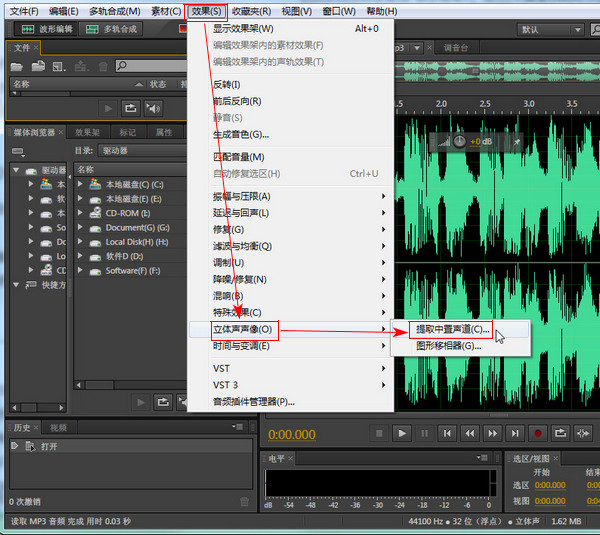This screenshot has height=535, width=600.
Task: Open the 振幅与压限(A) submenu
Action: [291, 197]
